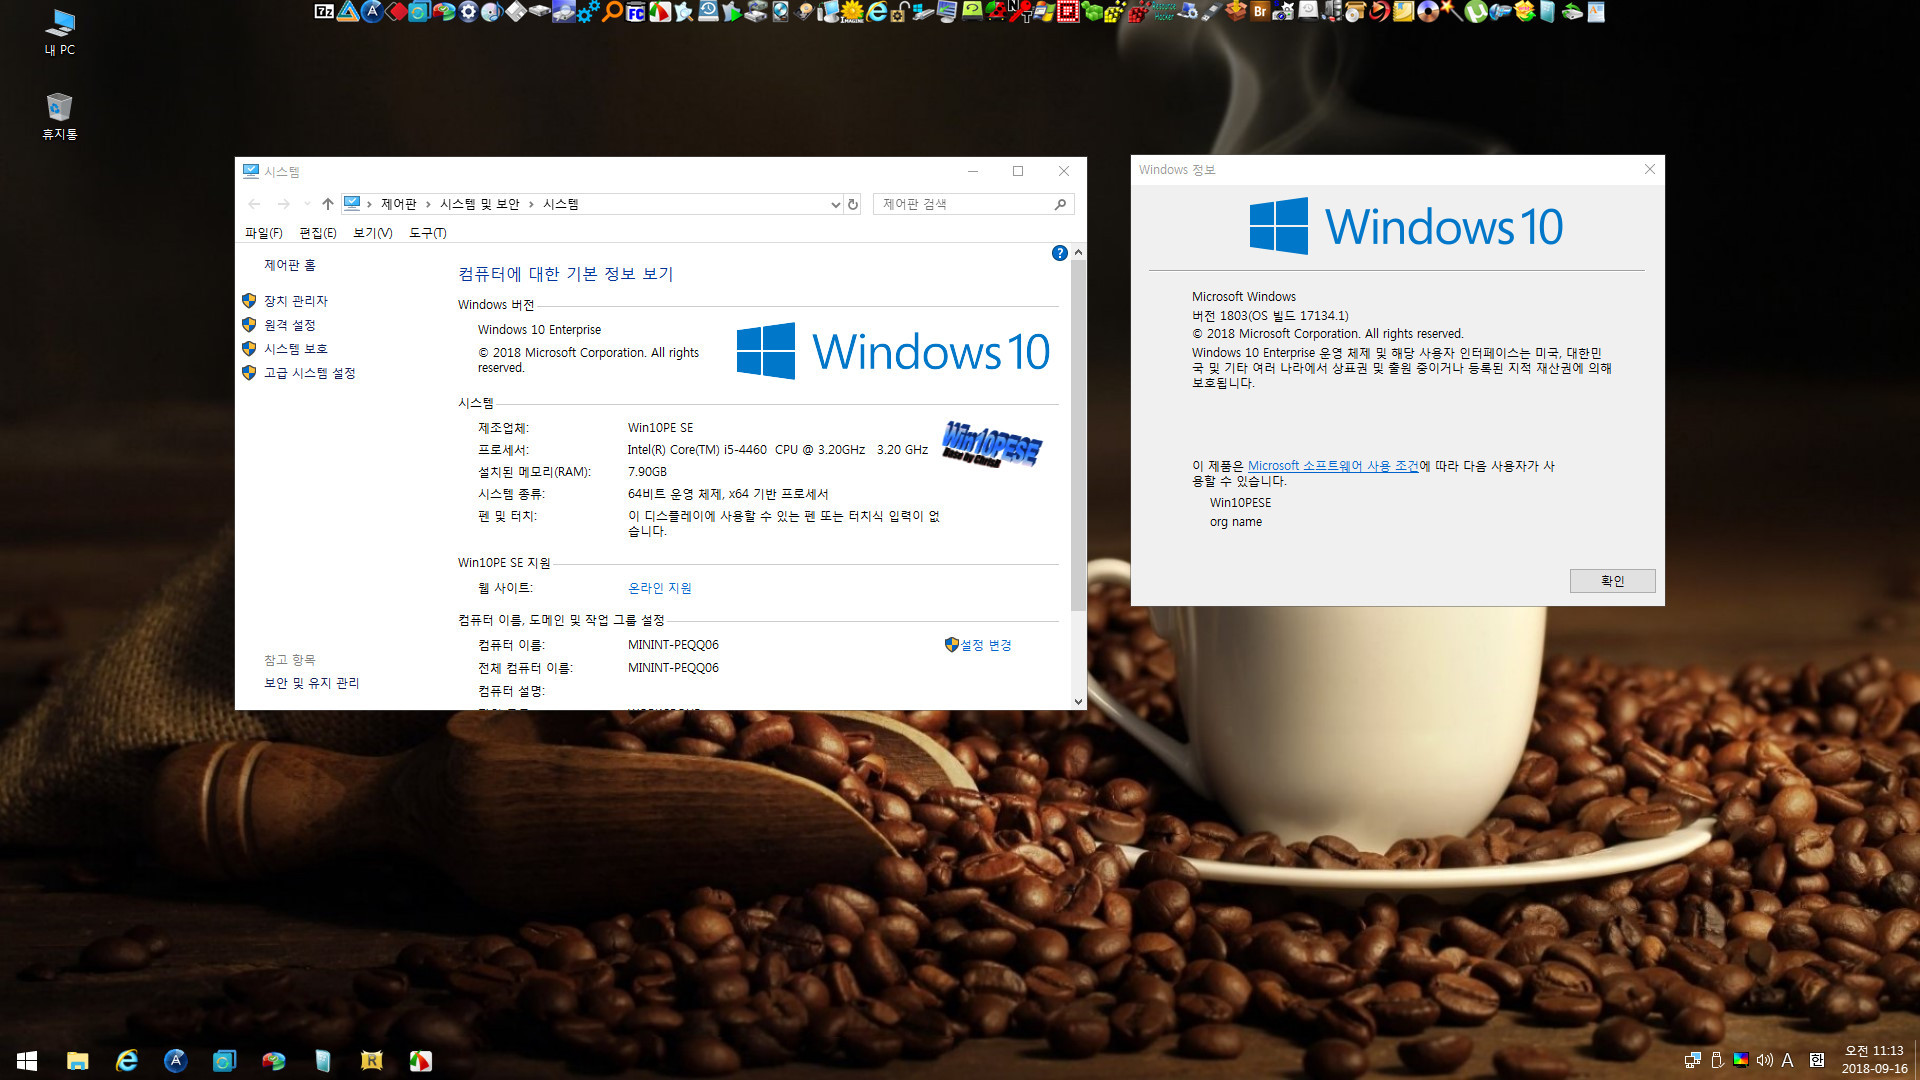The height and width of the screenshot is (1080, 1920).
Task: Open the red ladybug icon in dock
Action: (x=996, y=12)
